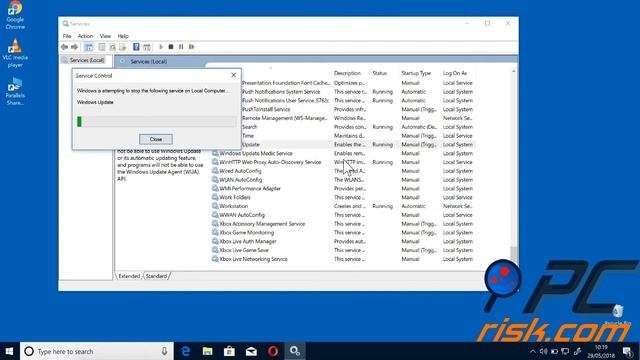Open the Windows Start button
640x360 pixels.
coord(9,351)
